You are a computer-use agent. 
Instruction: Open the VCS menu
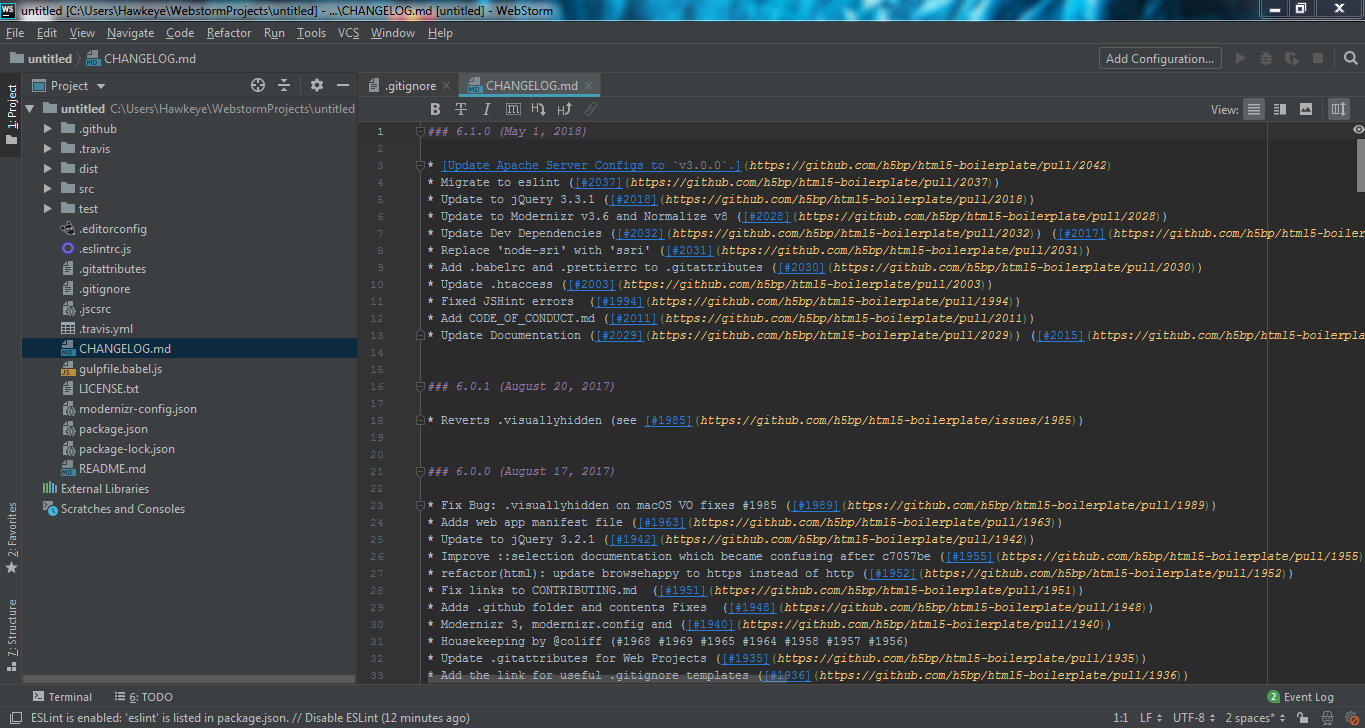click(x=348, y=33)
